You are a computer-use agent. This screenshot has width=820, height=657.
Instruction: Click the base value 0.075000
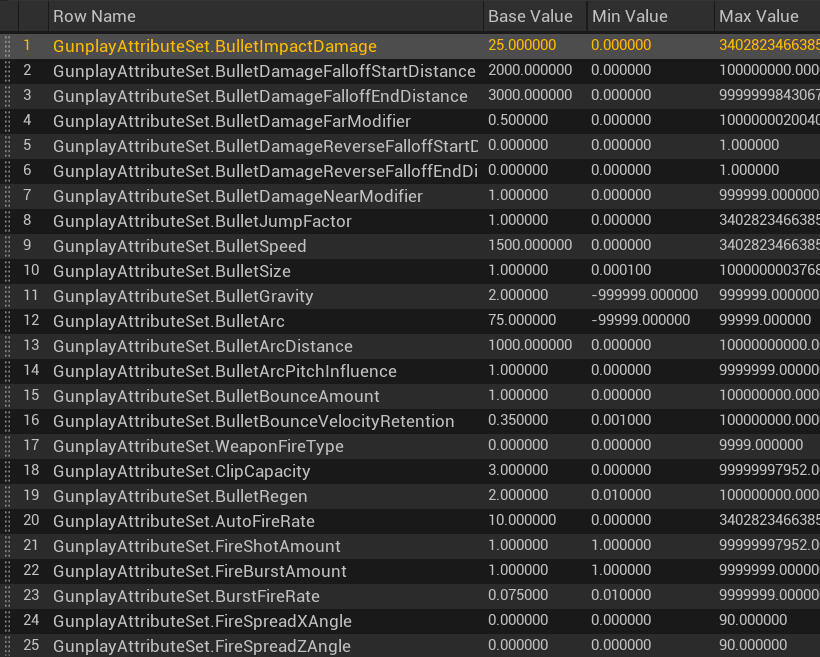pyautogui.click(x=518, y=595)
